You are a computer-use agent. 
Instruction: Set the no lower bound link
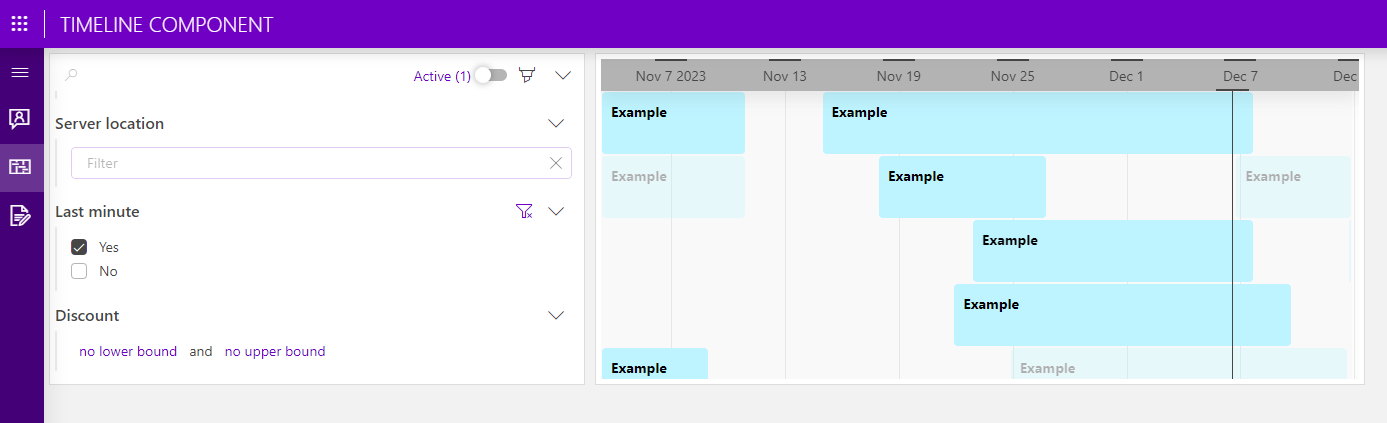click(x=128, y=351)
